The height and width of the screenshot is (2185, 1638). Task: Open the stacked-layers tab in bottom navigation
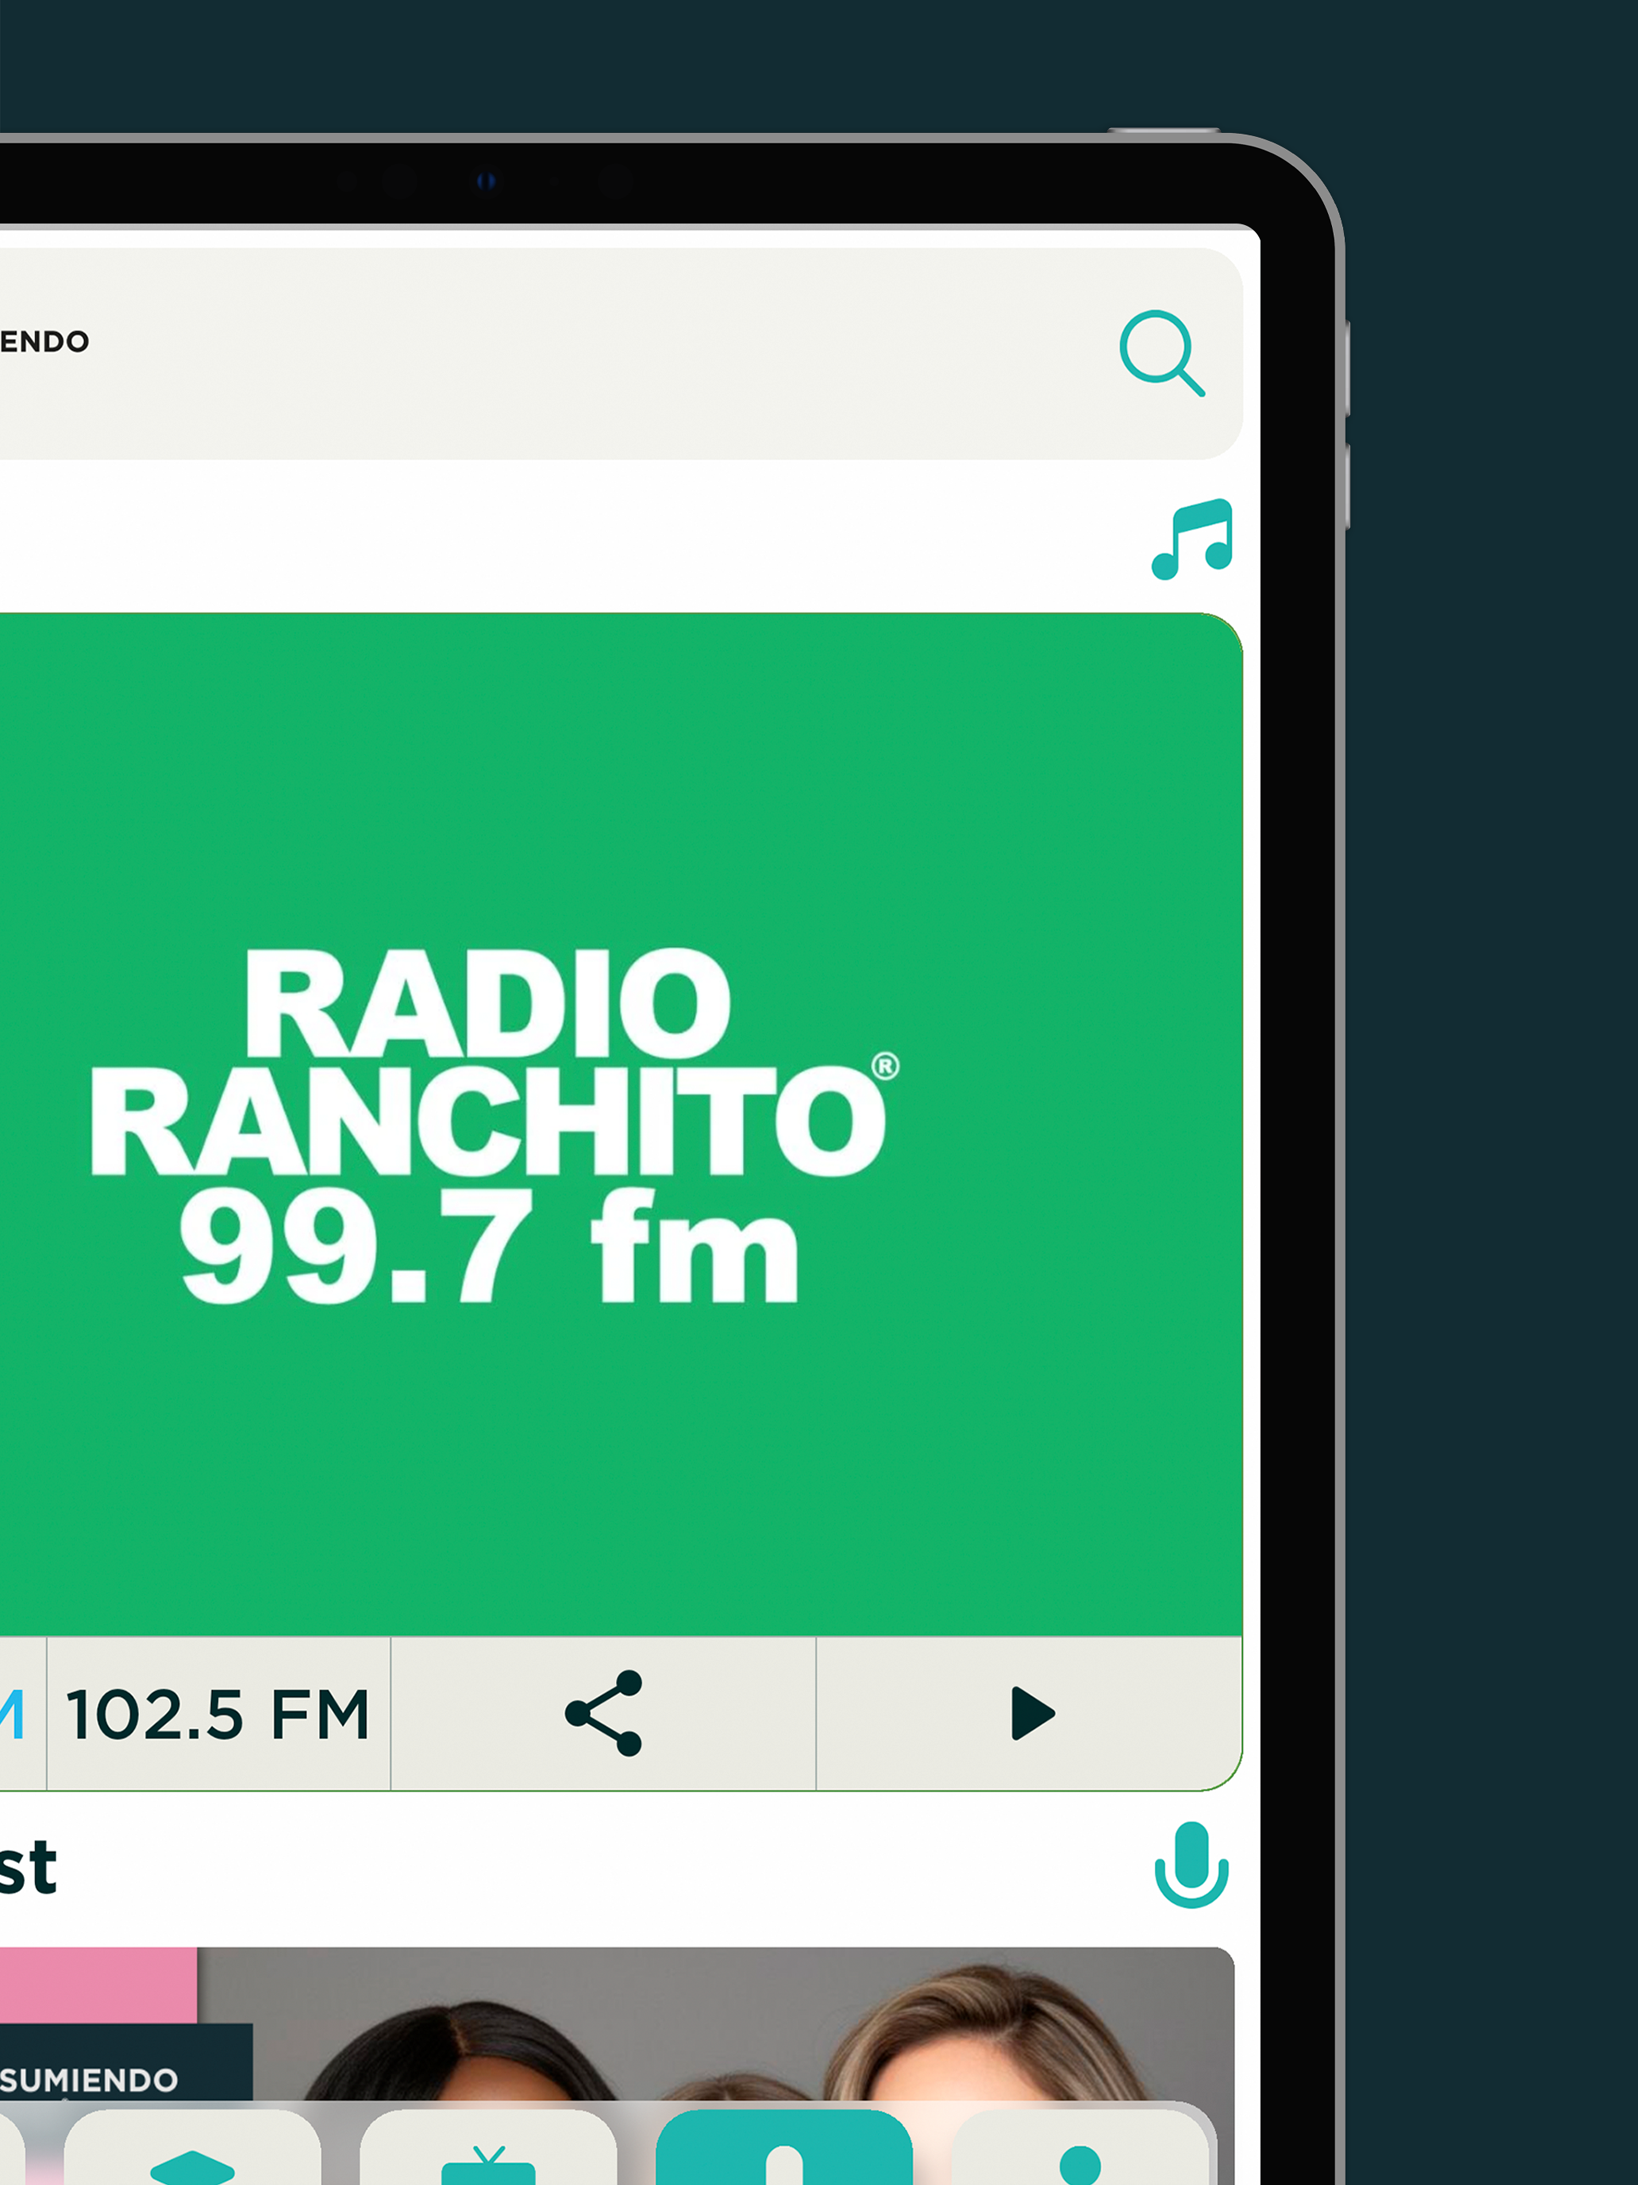coord(192,2147)
